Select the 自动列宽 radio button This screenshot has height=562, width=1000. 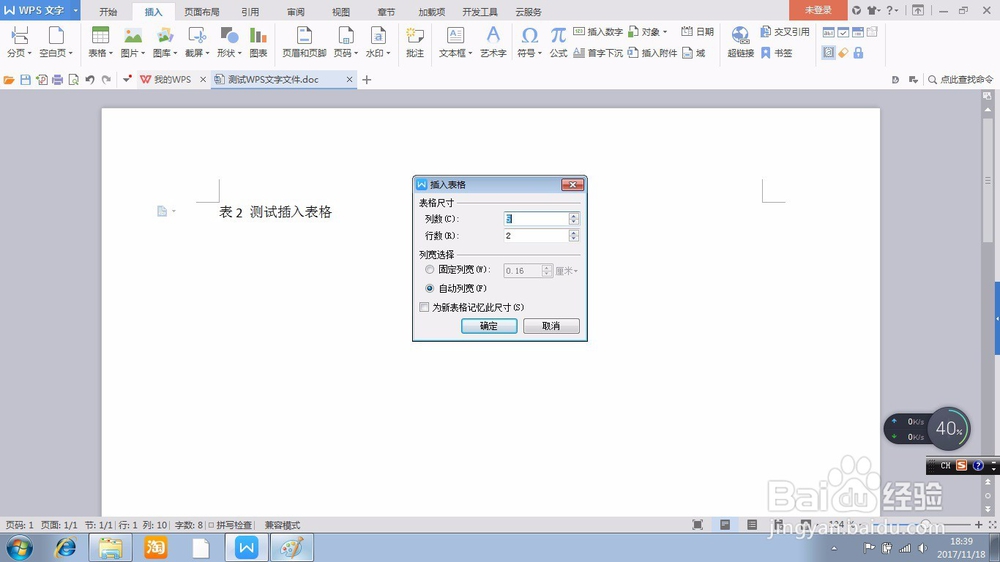point(430,288)
